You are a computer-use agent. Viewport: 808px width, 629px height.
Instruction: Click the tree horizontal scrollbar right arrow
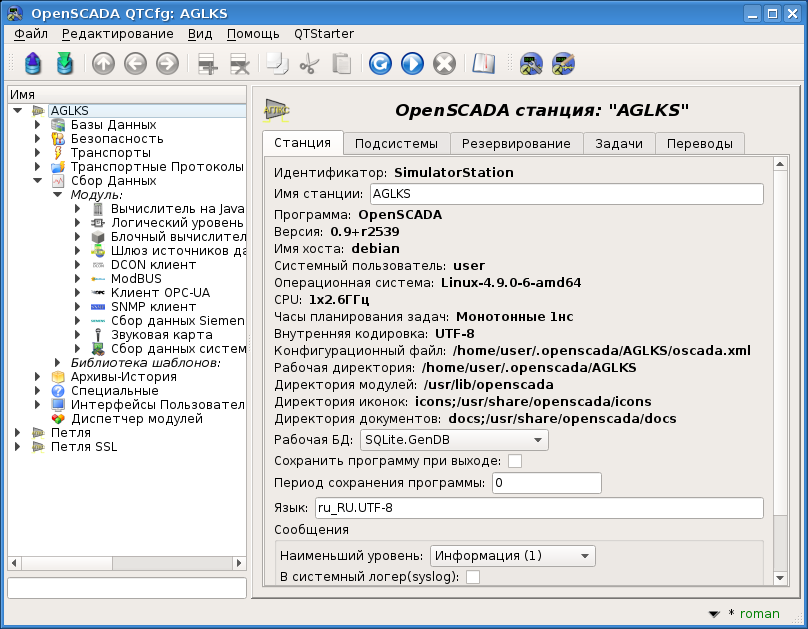(239, 563)
